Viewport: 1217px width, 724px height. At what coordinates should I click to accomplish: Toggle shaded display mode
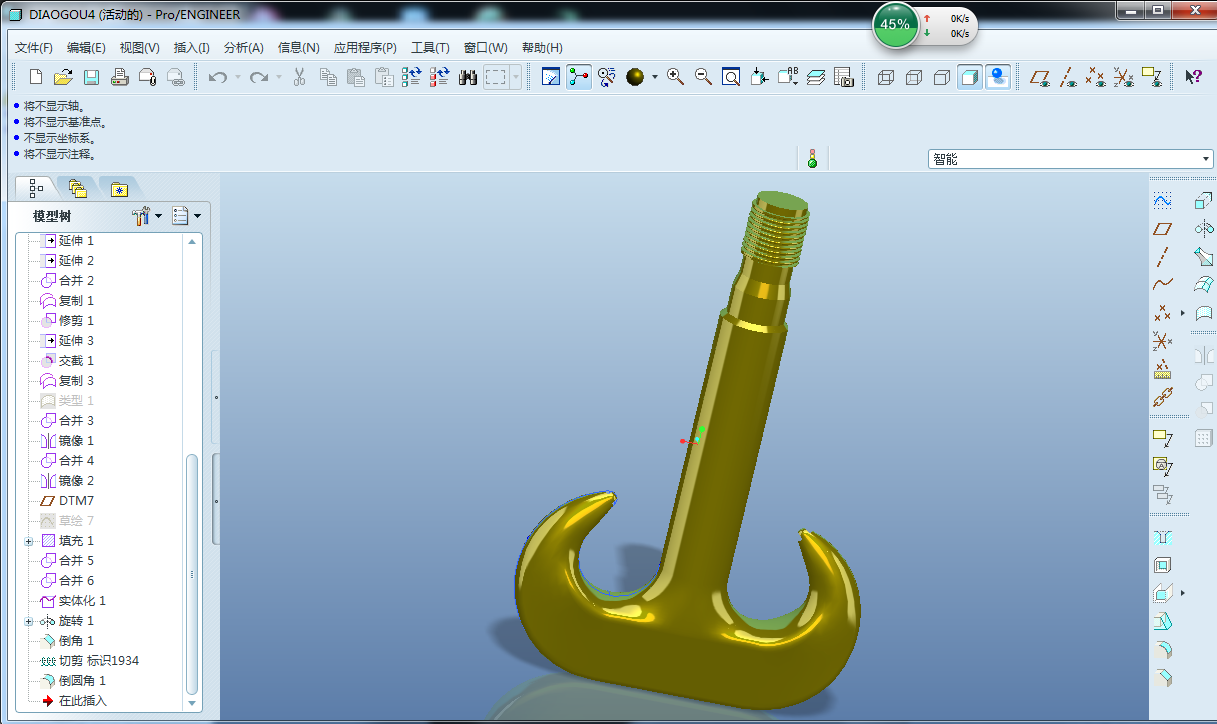969,77
